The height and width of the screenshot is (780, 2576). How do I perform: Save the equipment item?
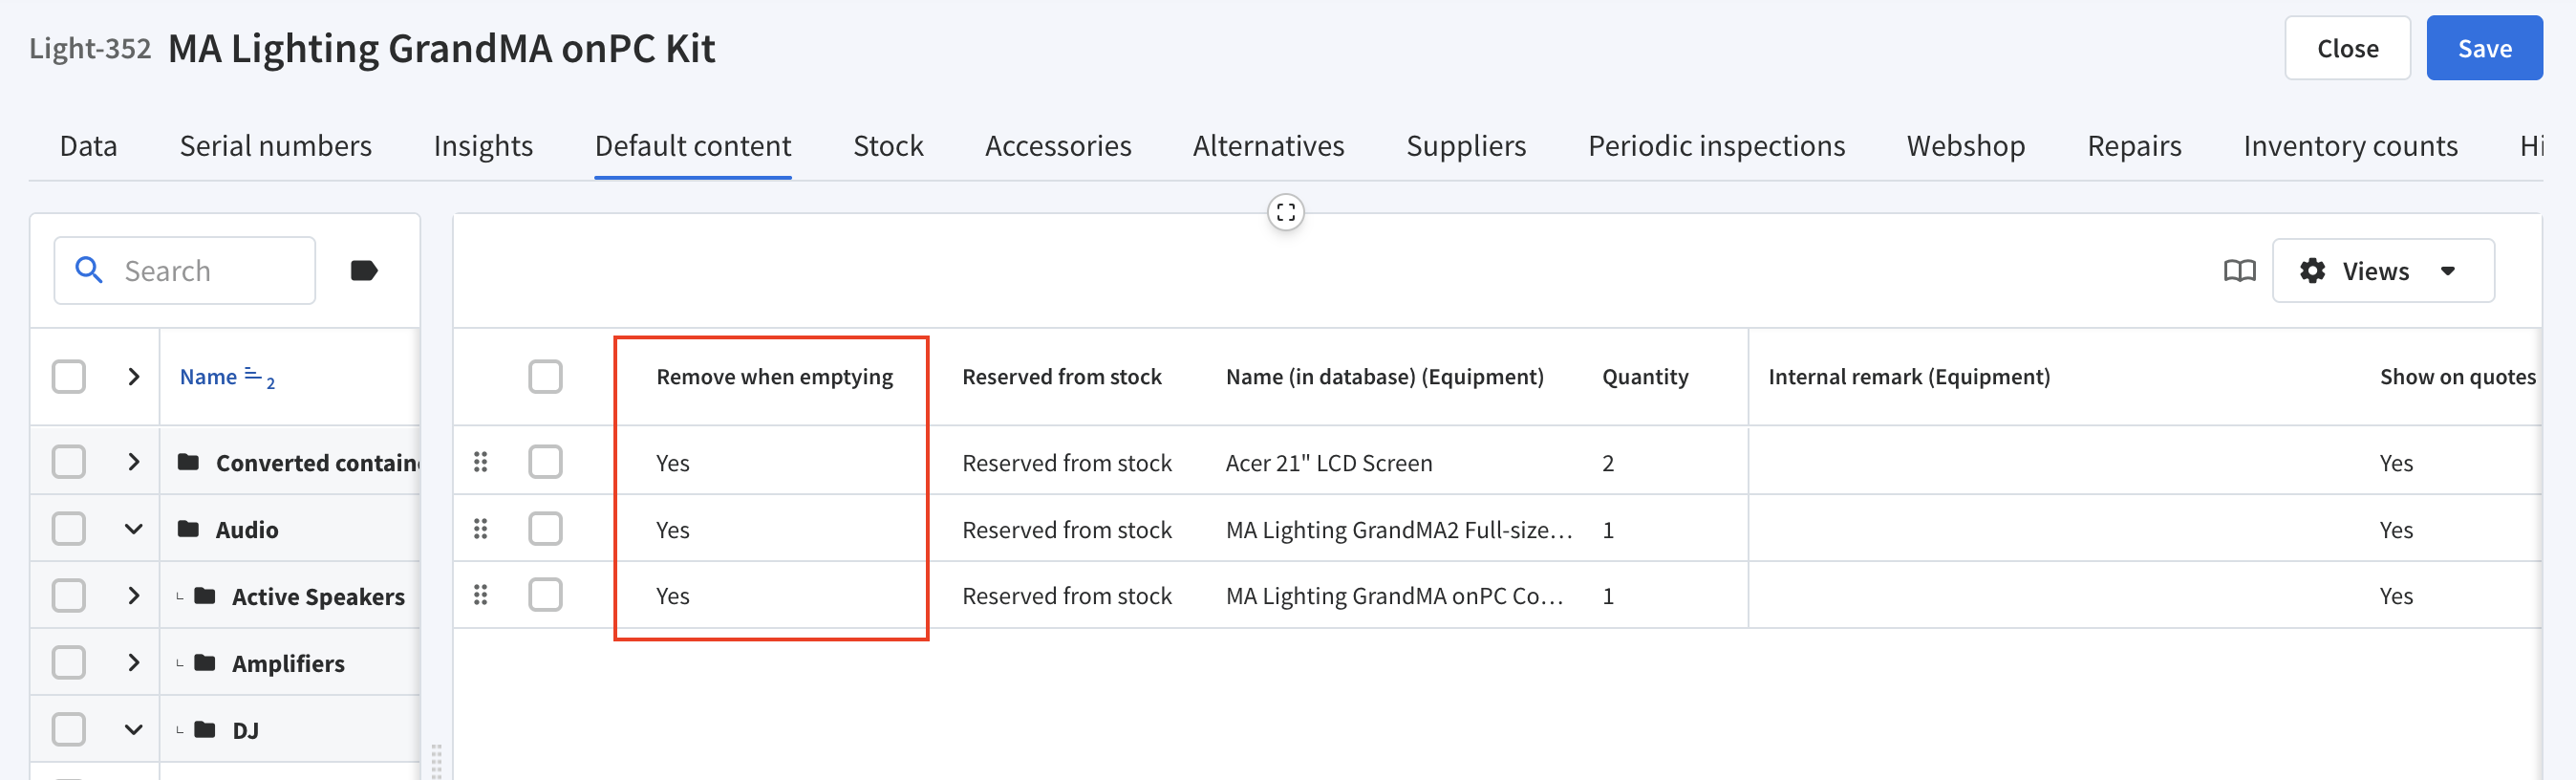(2484, 48)
